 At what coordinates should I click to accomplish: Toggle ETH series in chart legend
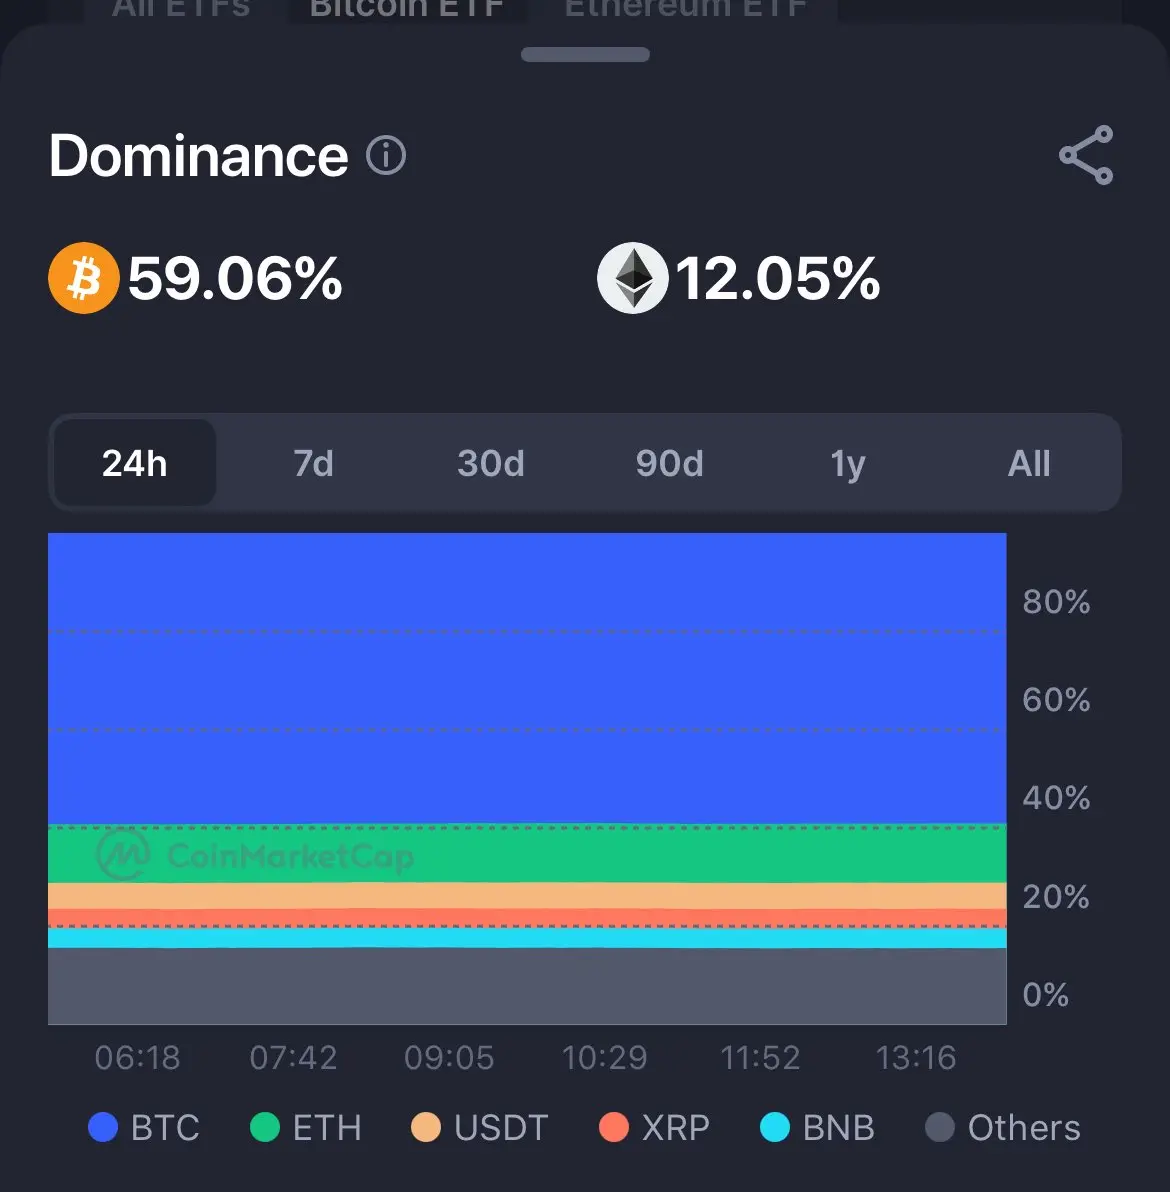[305, 1128]
